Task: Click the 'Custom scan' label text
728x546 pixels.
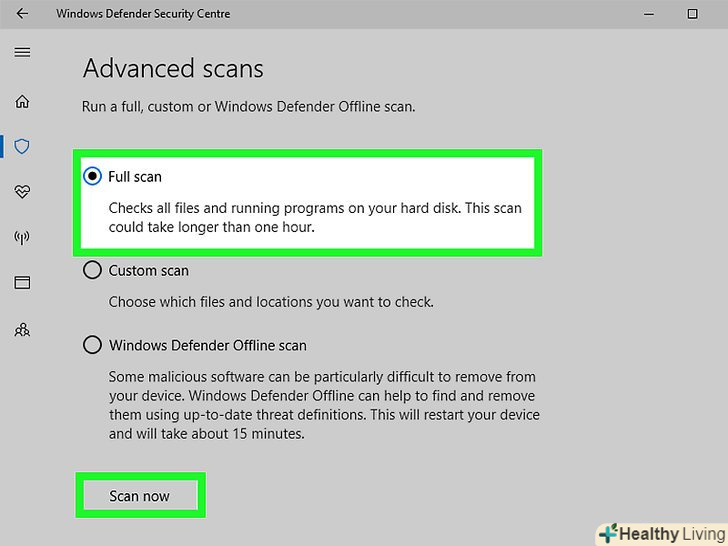Action: pyautogui.click(x=149, y=271)
